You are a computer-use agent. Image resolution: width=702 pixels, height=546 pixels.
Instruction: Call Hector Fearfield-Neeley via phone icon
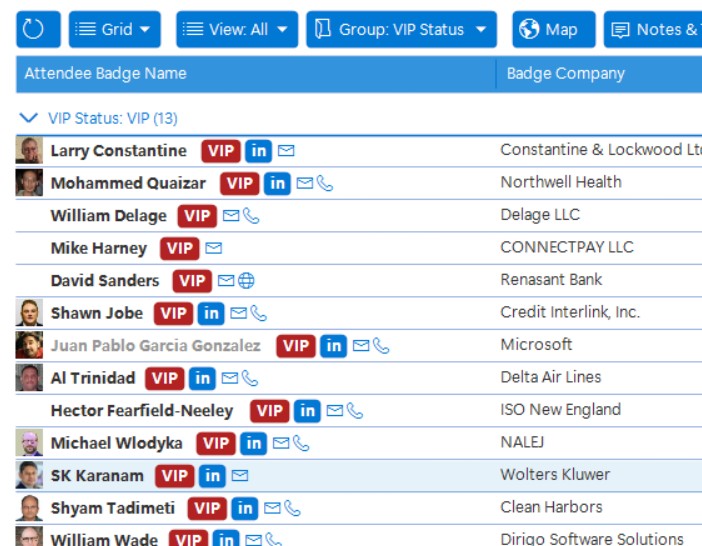pyautogui.click(x=354, y=411)
